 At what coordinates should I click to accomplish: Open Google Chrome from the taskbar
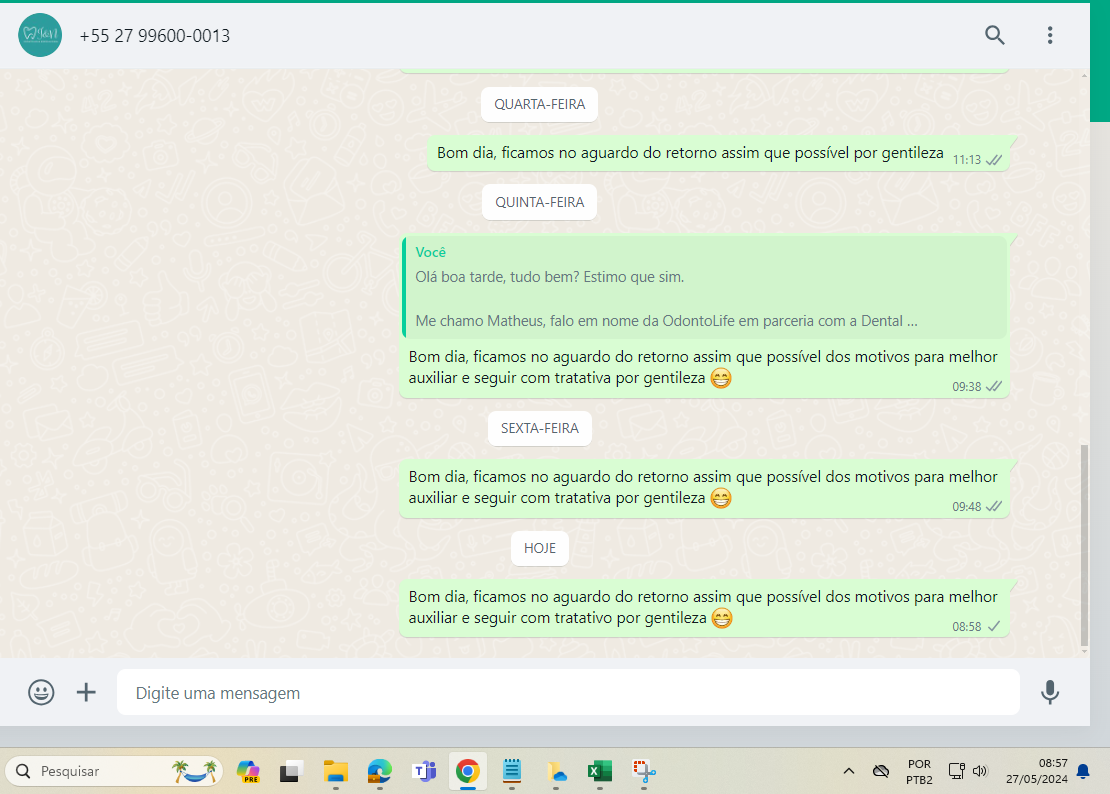pyautogui.click(x=467, y=771)
